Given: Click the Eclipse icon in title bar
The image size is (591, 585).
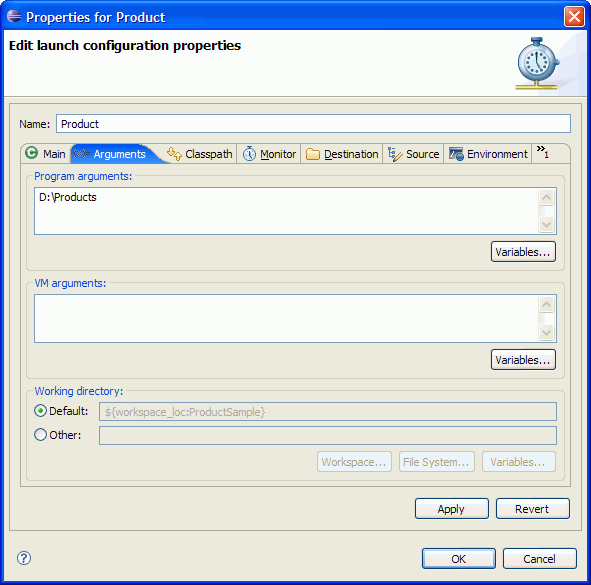Looking at the screenshot, I should pyautogui.click(x=14, y=16).
